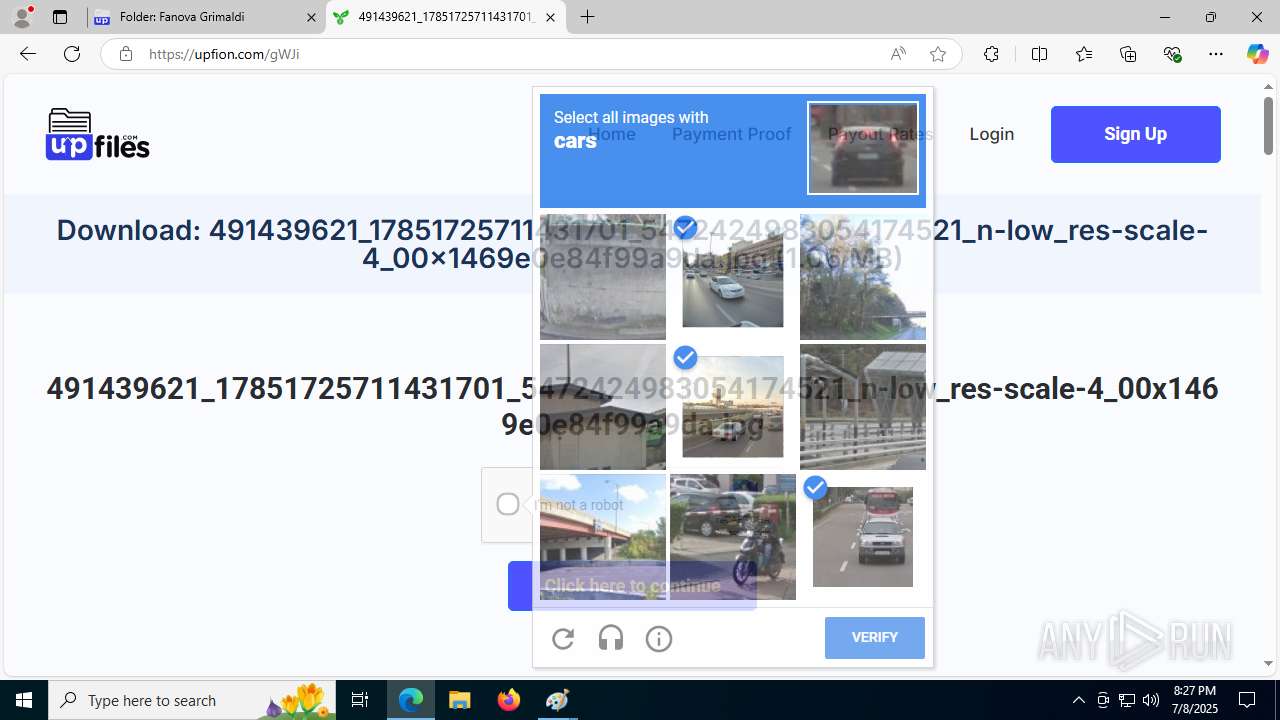The width and height of the screenshot is (1280, 720).
Task: Reload the current page
Action: pyautogui.click(x=72, y=54)
